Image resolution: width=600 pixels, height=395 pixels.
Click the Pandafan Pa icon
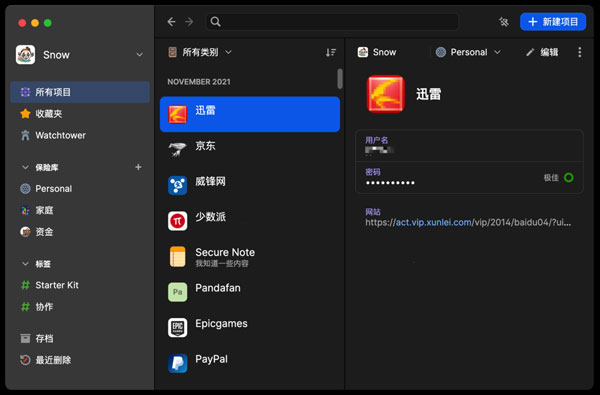[x=178, y=292]
